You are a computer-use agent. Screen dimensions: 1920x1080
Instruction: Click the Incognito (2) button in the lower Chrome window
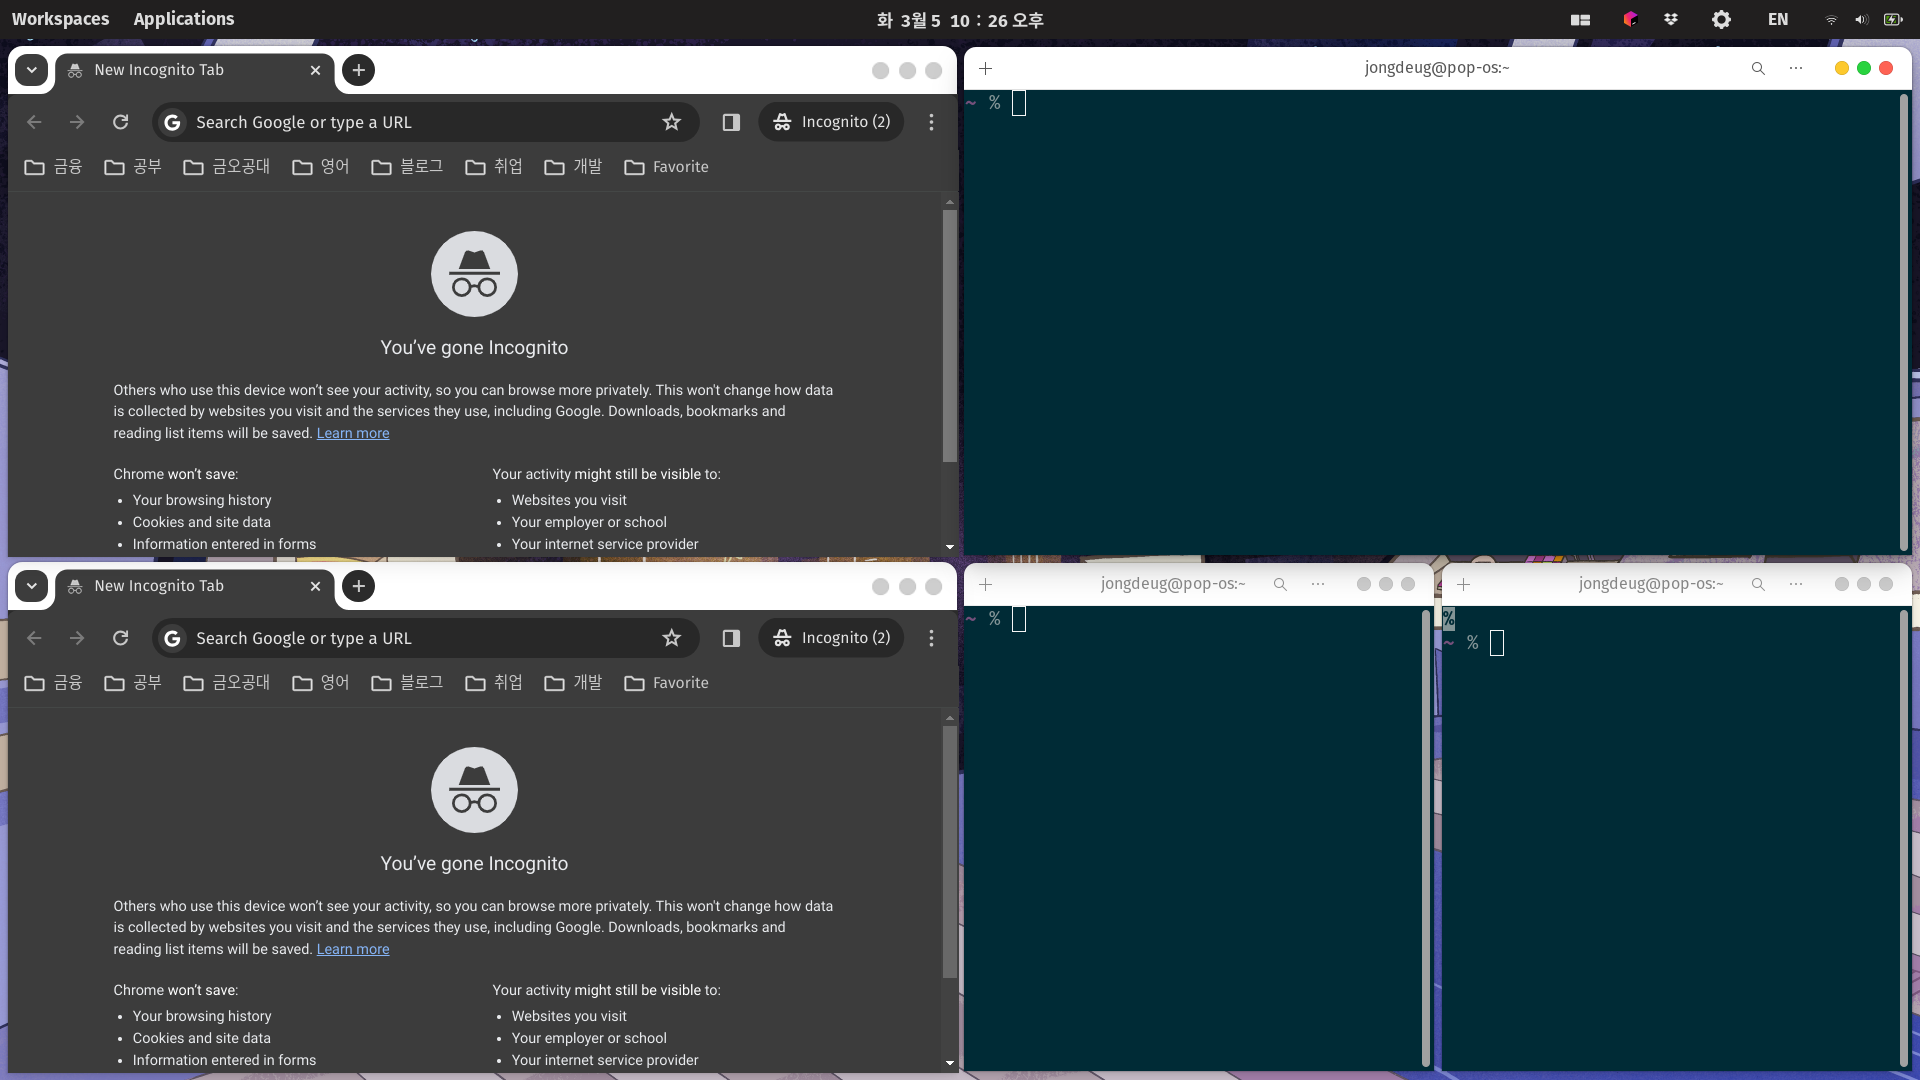831,638
